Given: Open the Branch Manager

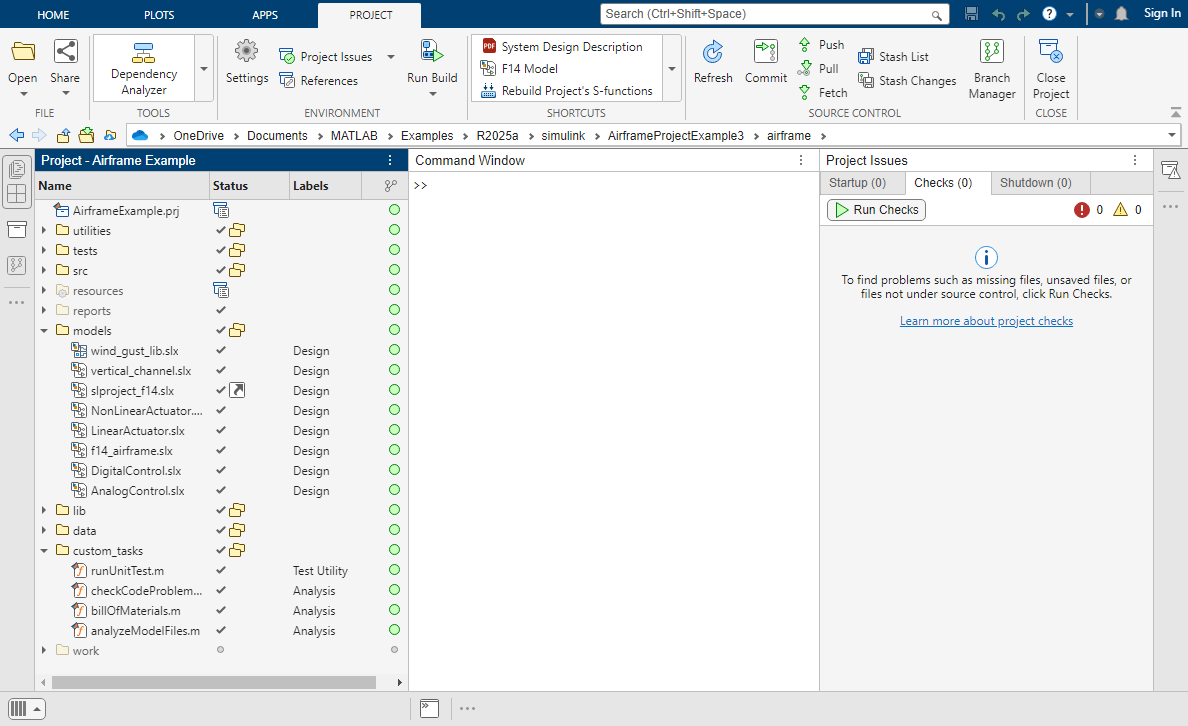Looking at the screenshot, I should pyautogui.click(x=992, y=68).
